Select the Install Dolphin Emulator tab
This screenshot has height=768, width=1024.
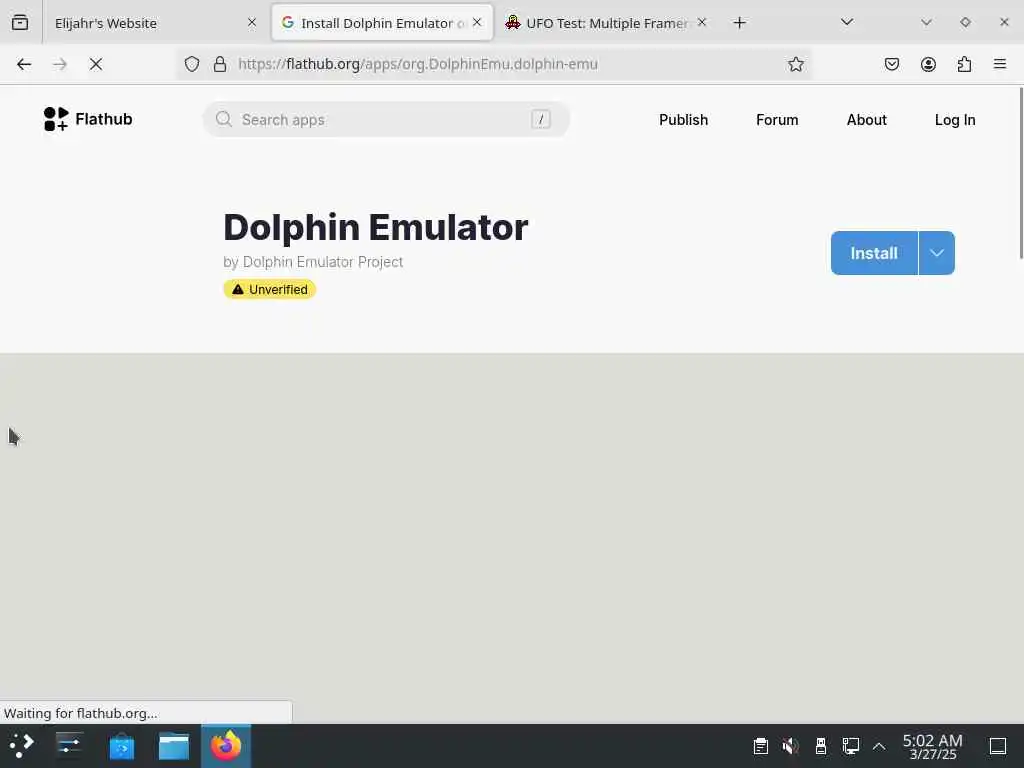point(382,23)
